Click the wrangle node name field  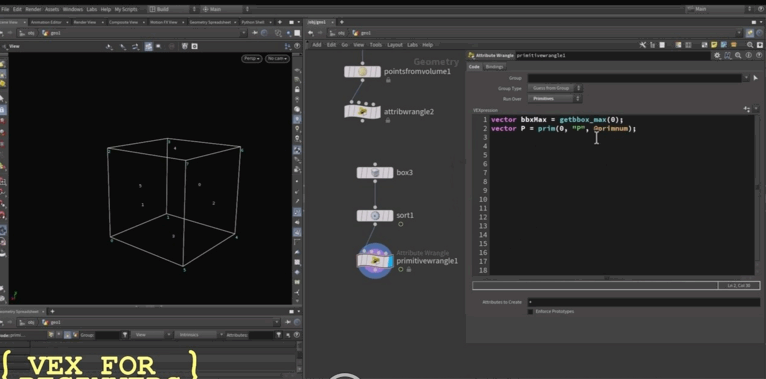coord(613,56)
